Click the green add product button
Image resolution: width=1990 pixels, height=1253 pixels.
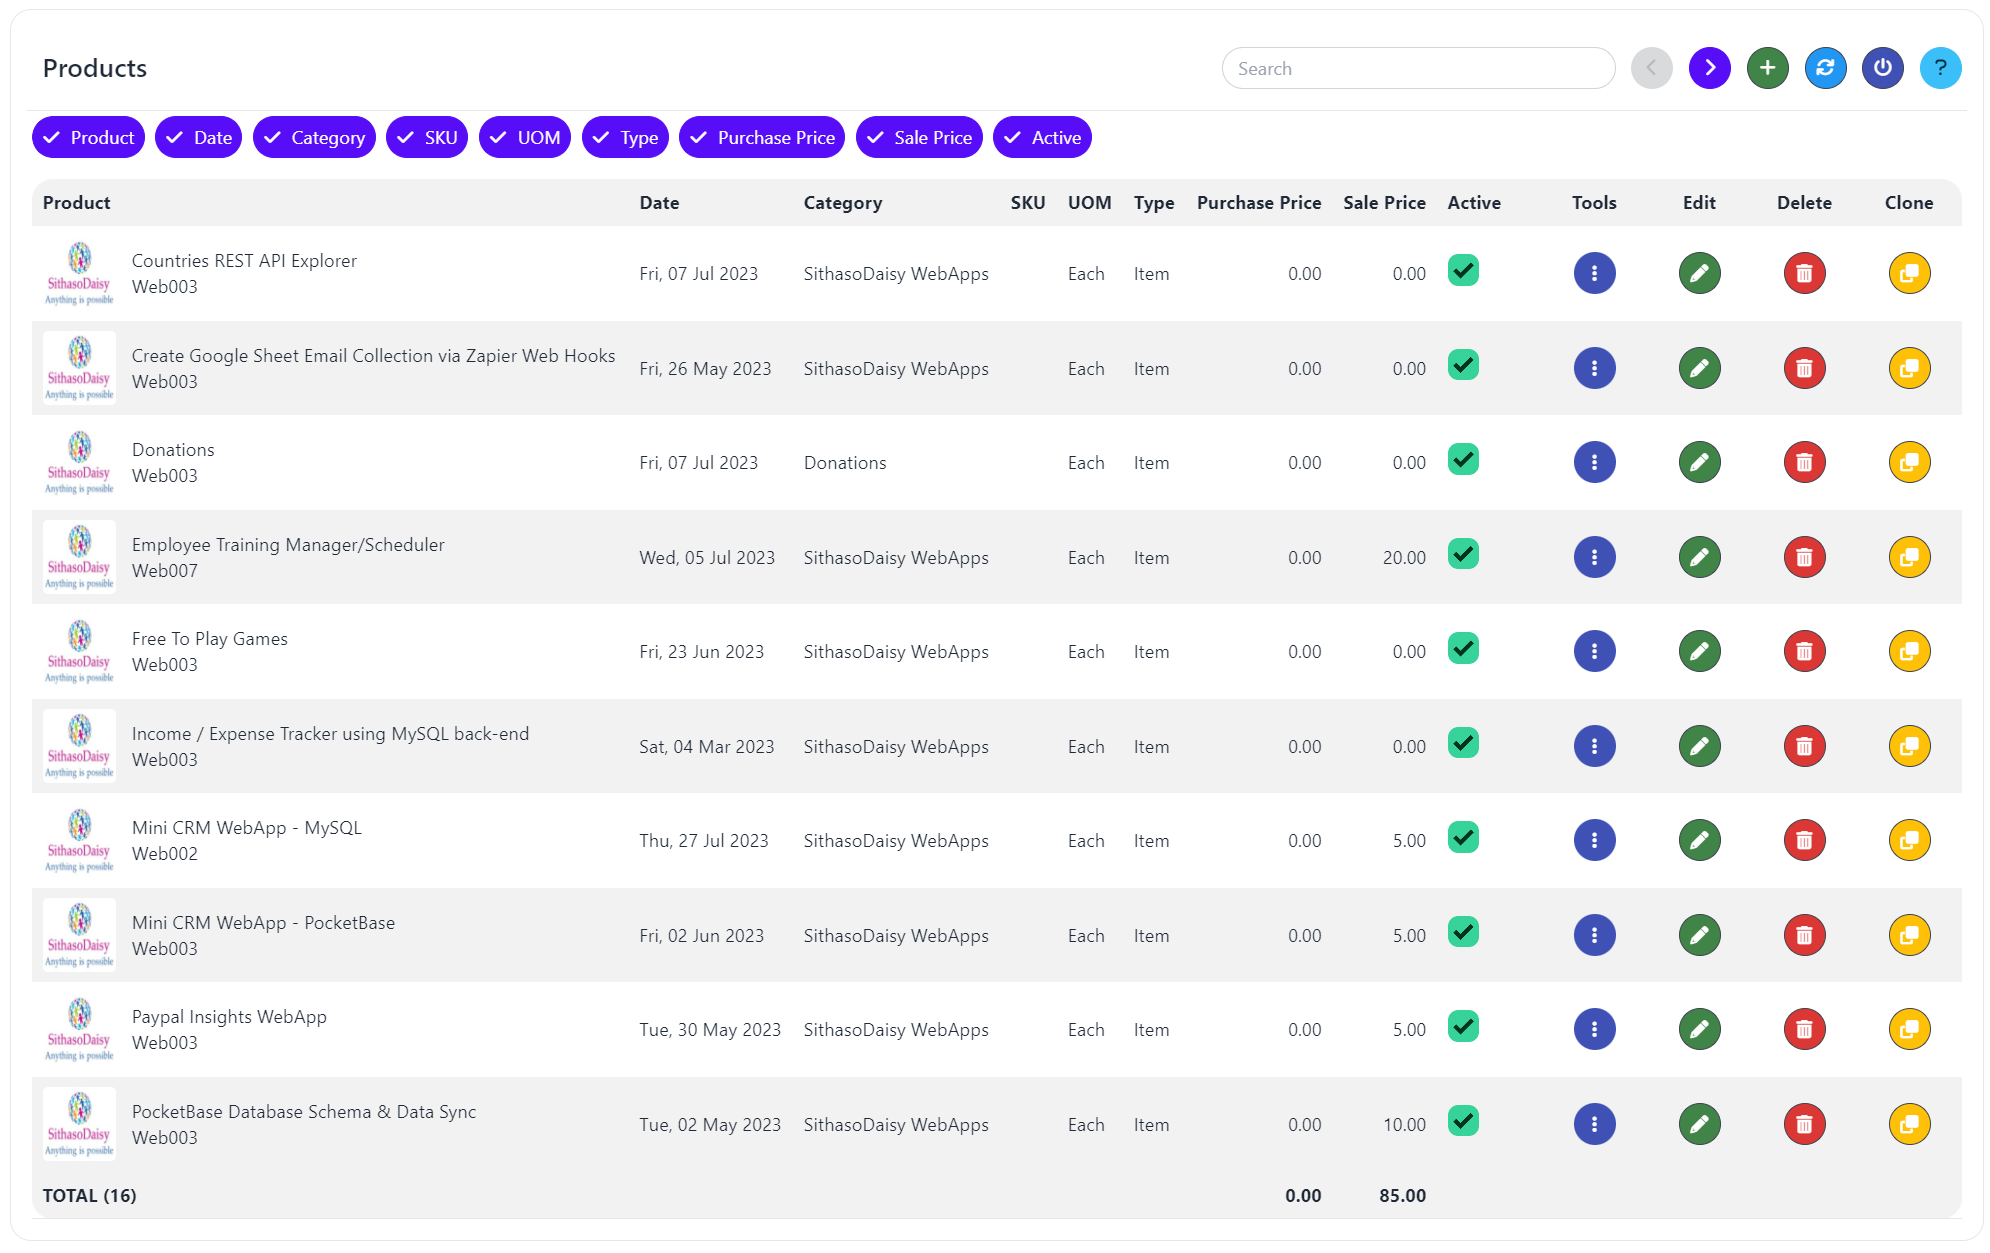click(x=1767, y=68)
